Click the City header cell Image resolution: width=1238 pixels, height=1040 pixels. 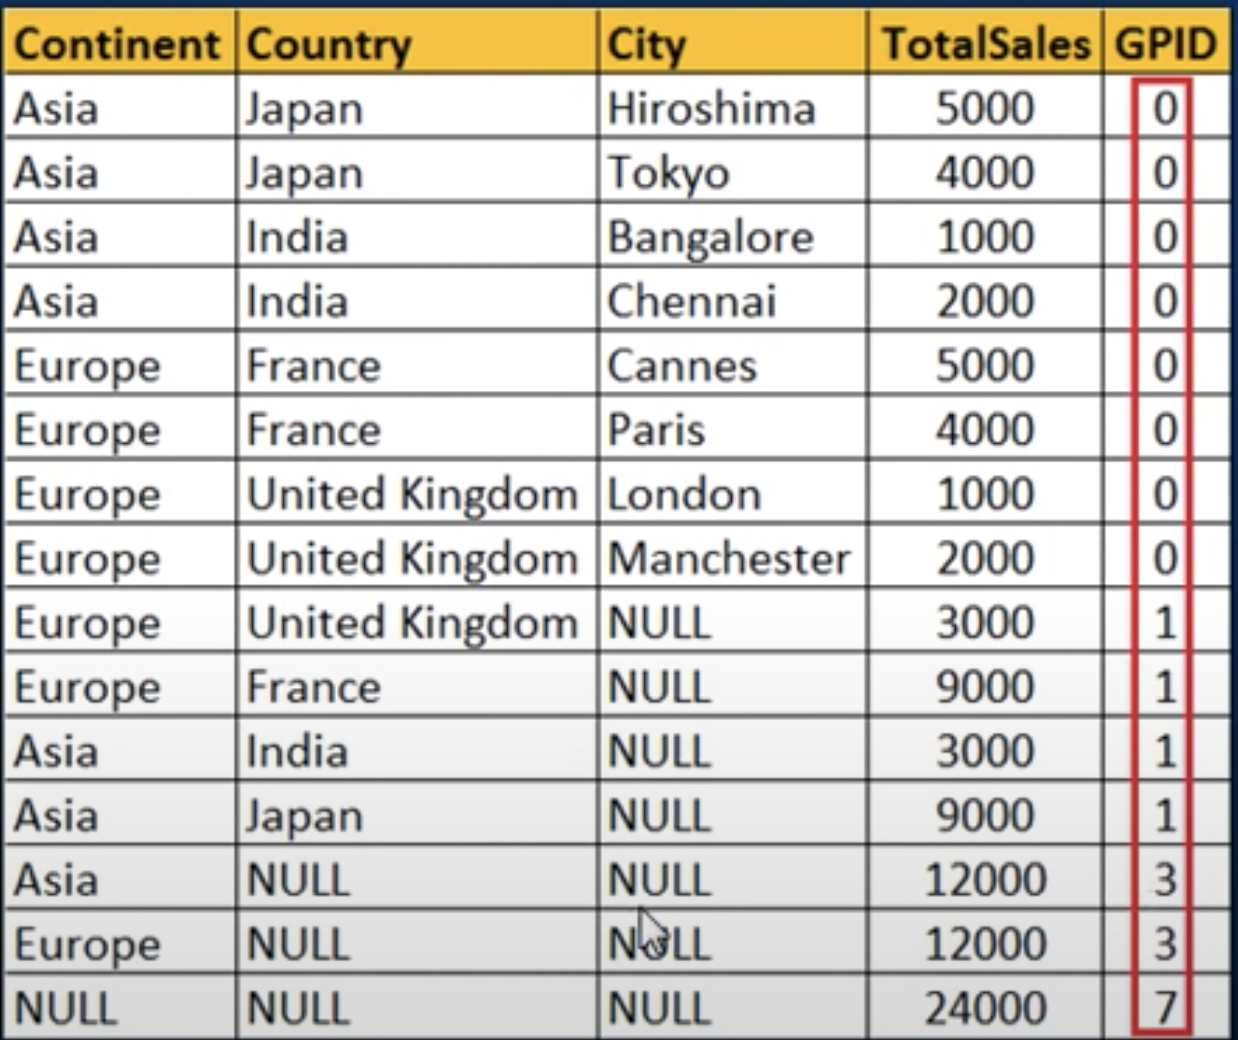(733, 44)
